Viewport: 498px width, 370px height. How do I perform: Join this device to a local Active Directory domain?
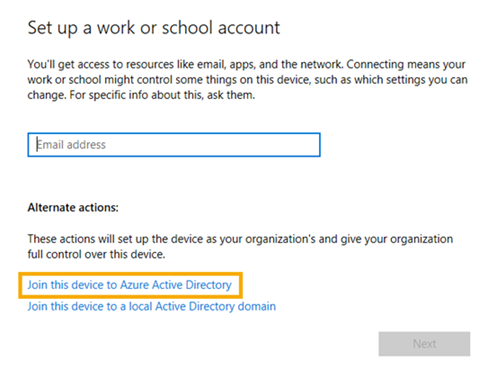click(x=152, y=306)
